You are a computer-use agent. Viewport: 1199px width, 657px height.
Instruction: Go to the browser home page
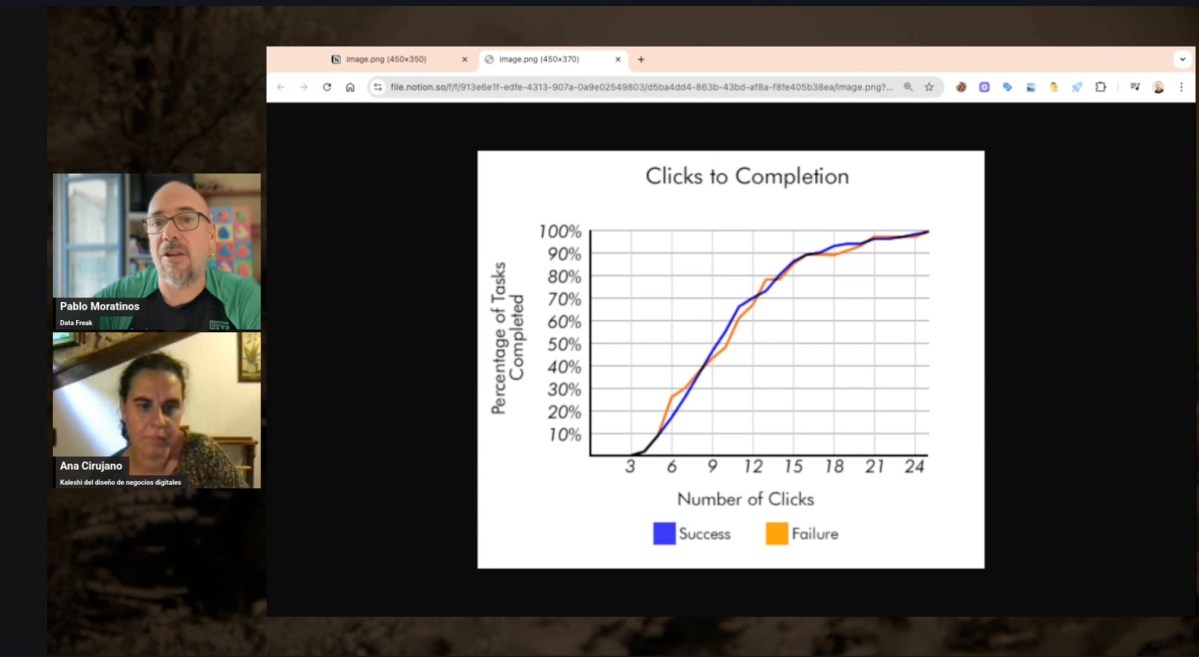(x=350, y=87)
